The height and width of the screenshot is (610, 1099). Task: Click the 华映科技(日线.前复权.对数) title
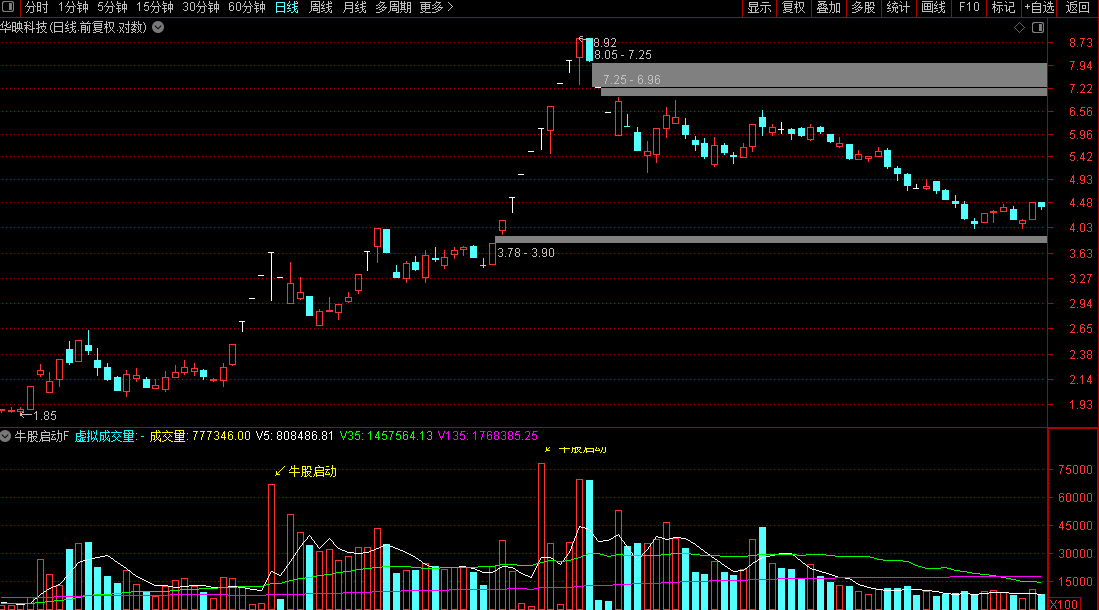click(x=74, y=27)
